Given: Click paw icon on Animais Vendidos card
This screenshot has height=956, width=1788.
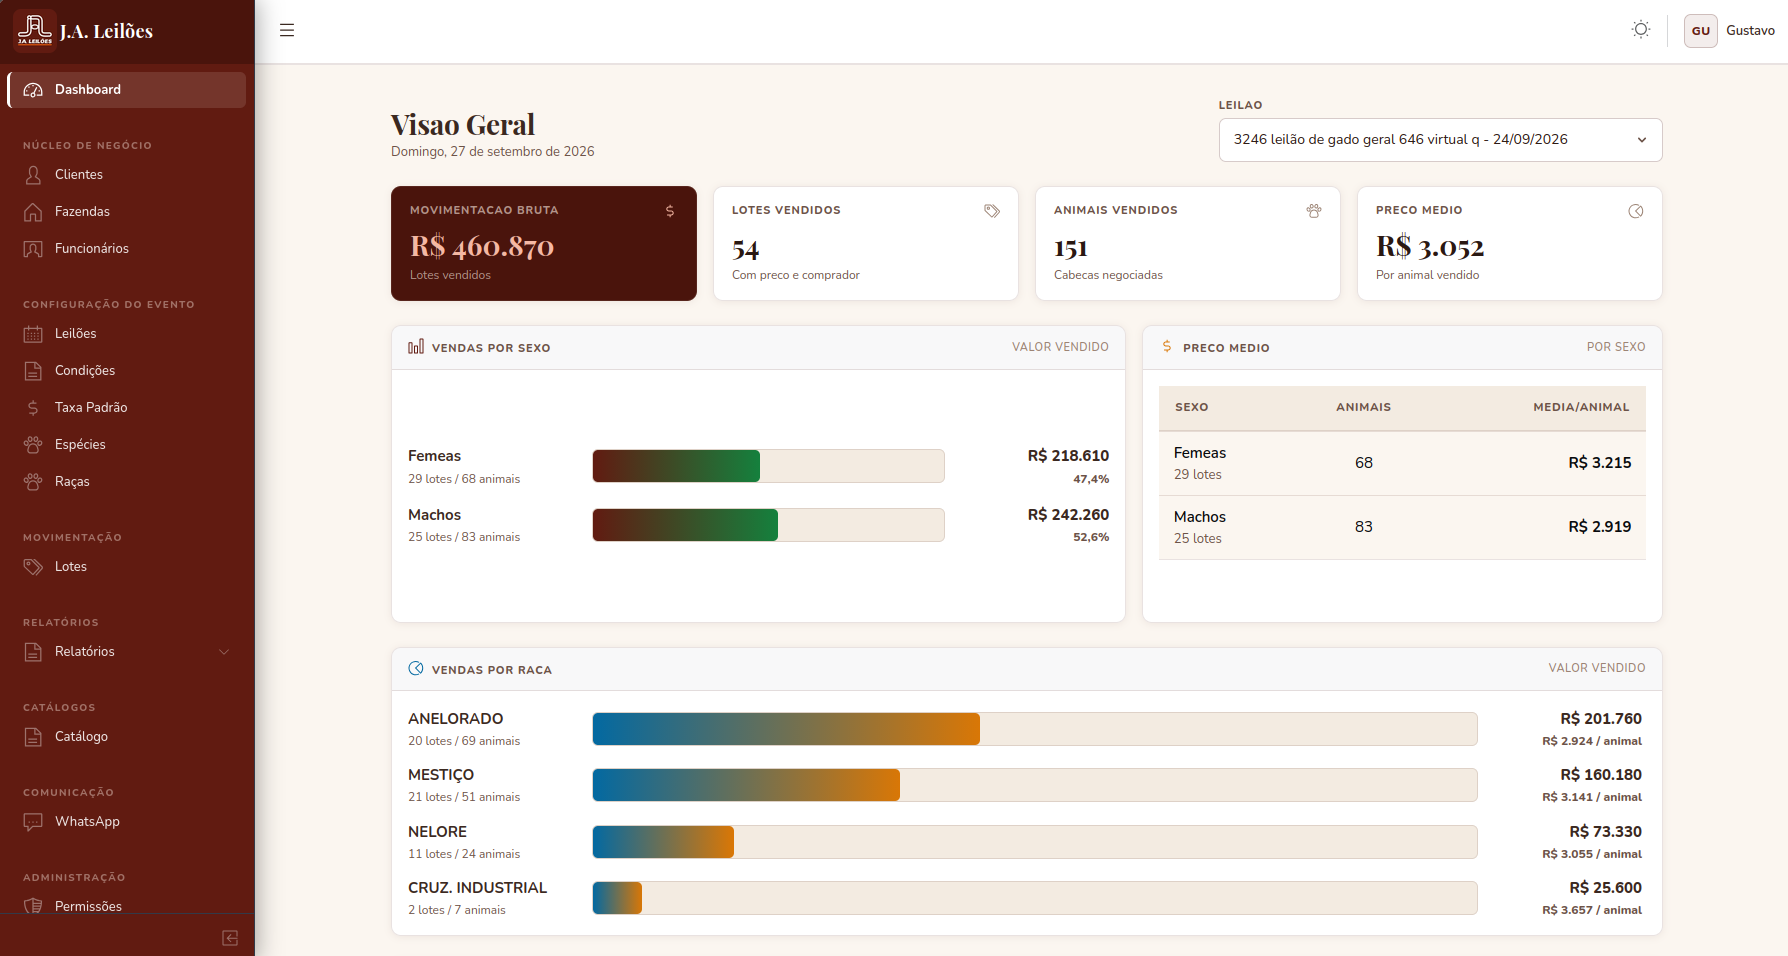Looking at the screenshot, I should 1314,211.
